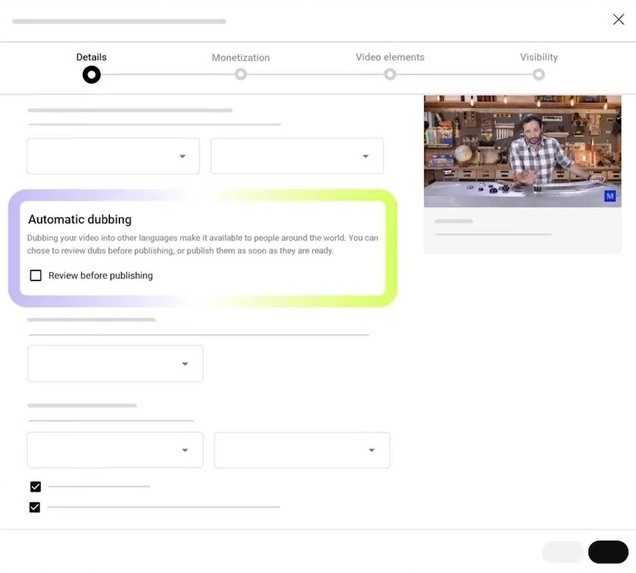The width and height of the screenshot is (636, 573).
Task: Open the right dropdown above Automatic dubbing
Action: pyautogui.click(x=297, y=156)
